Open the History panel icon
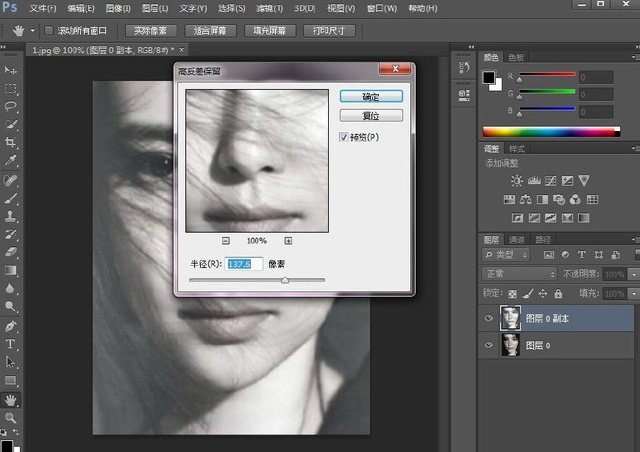The height and width of the screenshot is (452, 640). pyautogui.click(x=464, y=67)
